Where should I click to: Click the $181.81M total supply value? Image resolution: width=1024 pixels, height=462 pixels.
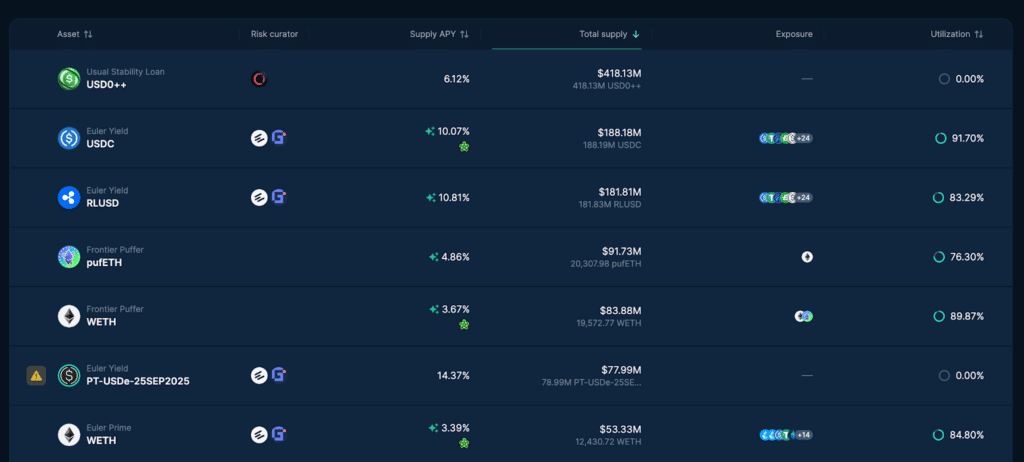click(x=620, y=192)
